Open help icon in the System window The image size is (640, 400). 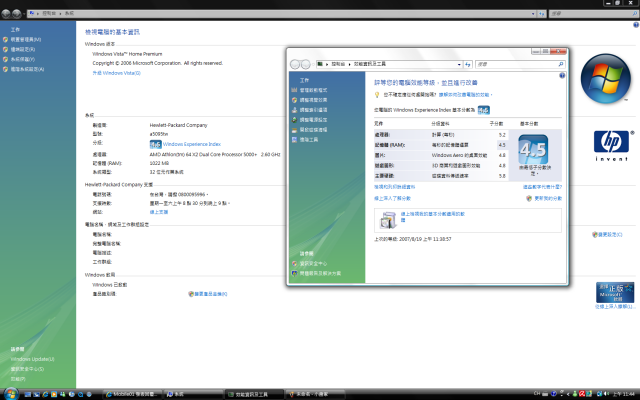pos(636,25)
